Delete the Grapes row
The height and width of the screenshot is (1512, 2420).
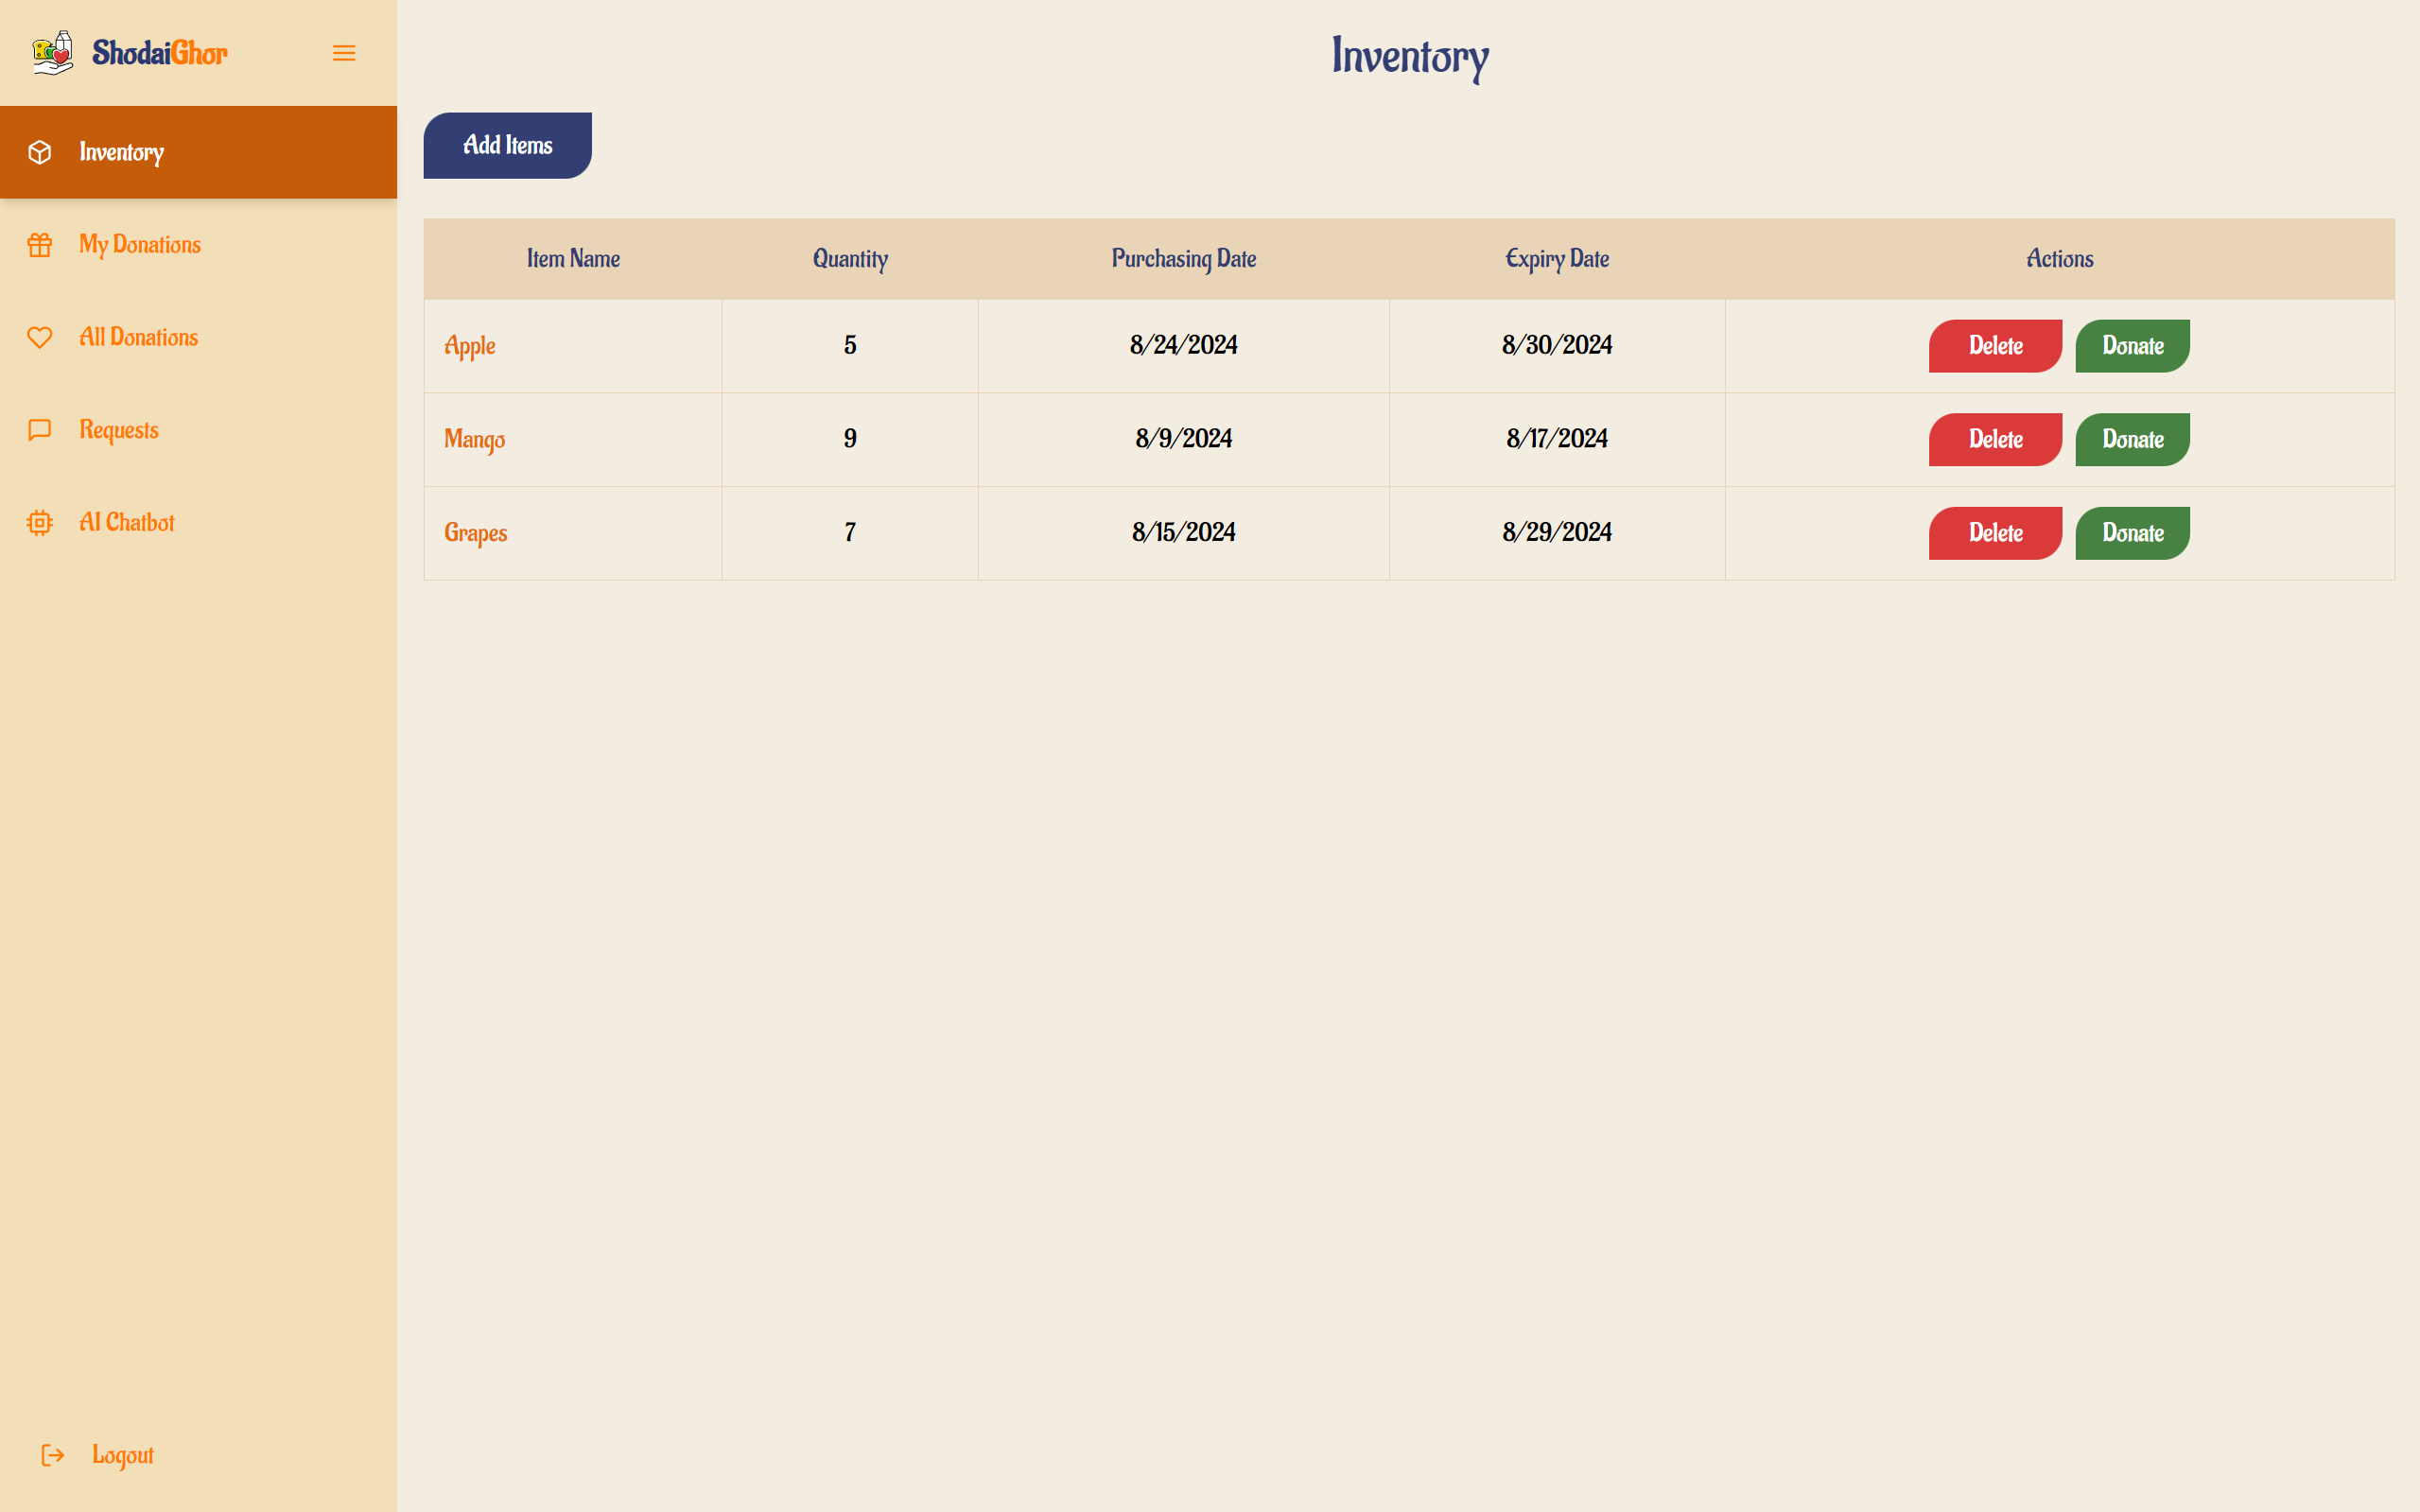(x=1994, y=533)
